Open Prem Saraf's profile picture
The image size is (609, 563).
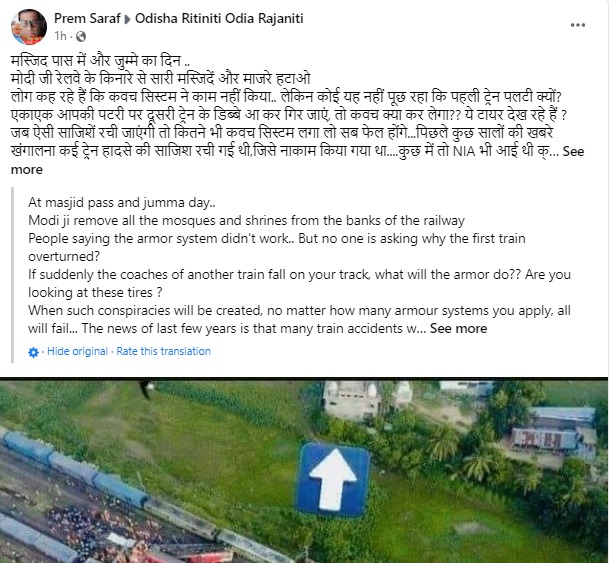click(x=29, y=27)
